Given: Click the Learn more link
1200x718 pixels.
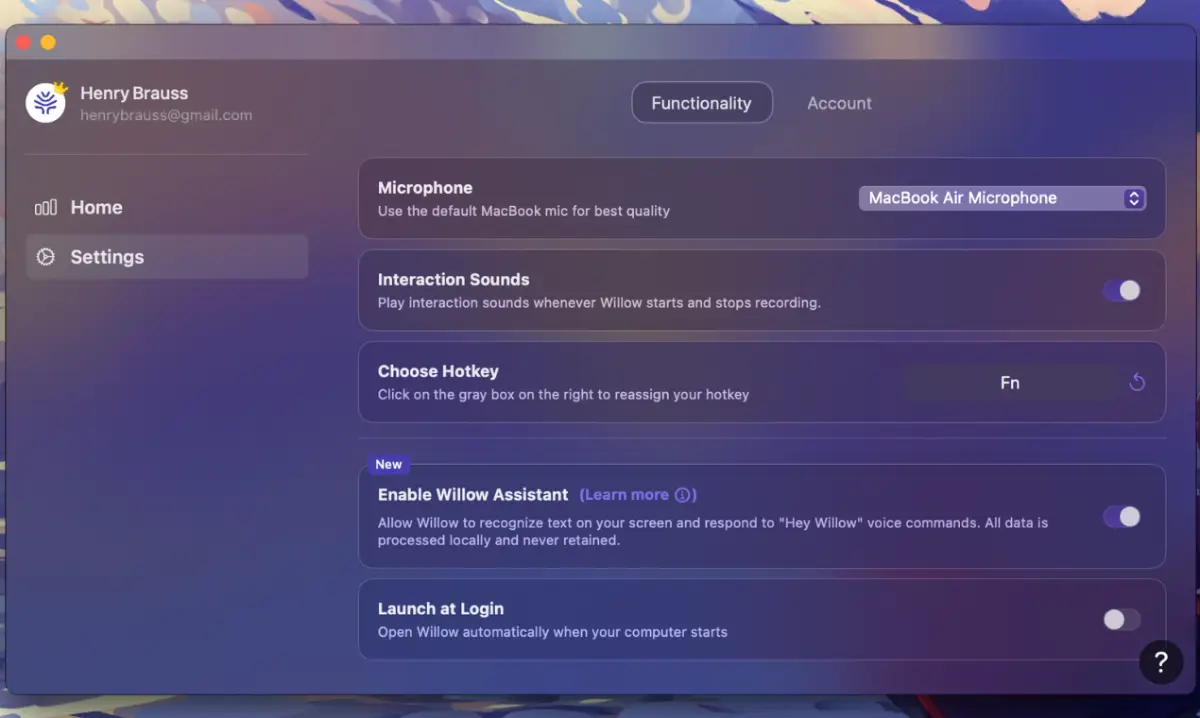Looking at the screenshot, I should pyautogui.click(x=626, y=495).
